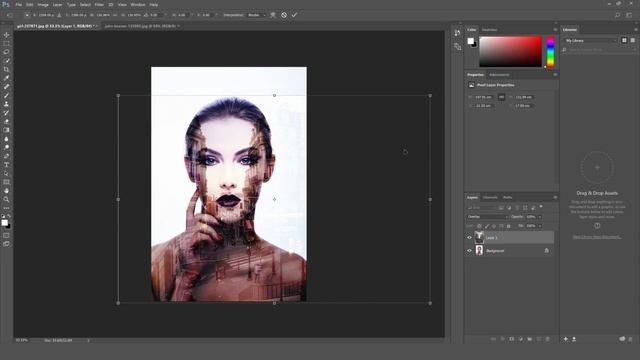Open the Layers panel flyout menu

[555, 198]
